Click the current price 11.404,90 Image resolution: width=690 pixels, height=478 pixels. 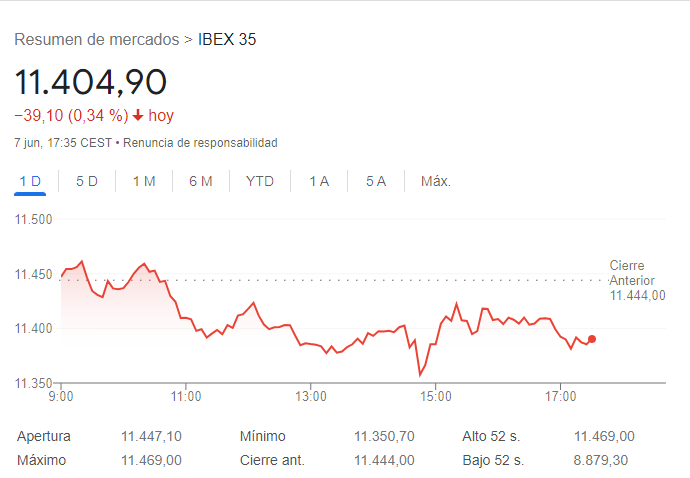tap(90, 82)
